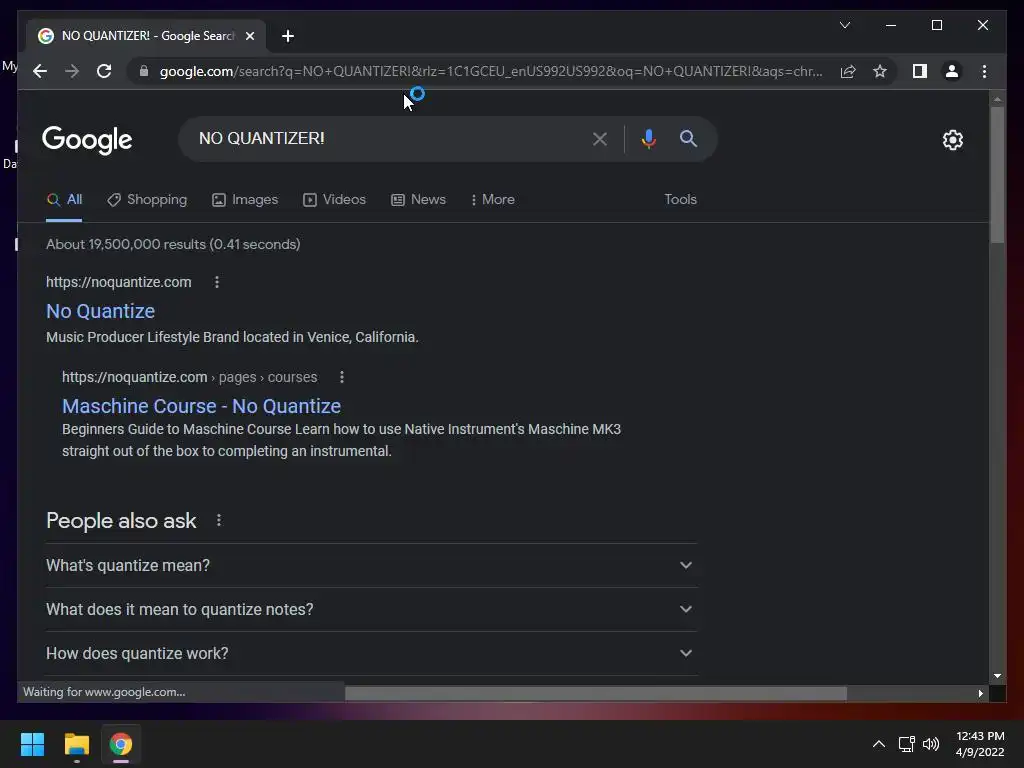
Task: Clear the search box text
Action: (600, 138)
